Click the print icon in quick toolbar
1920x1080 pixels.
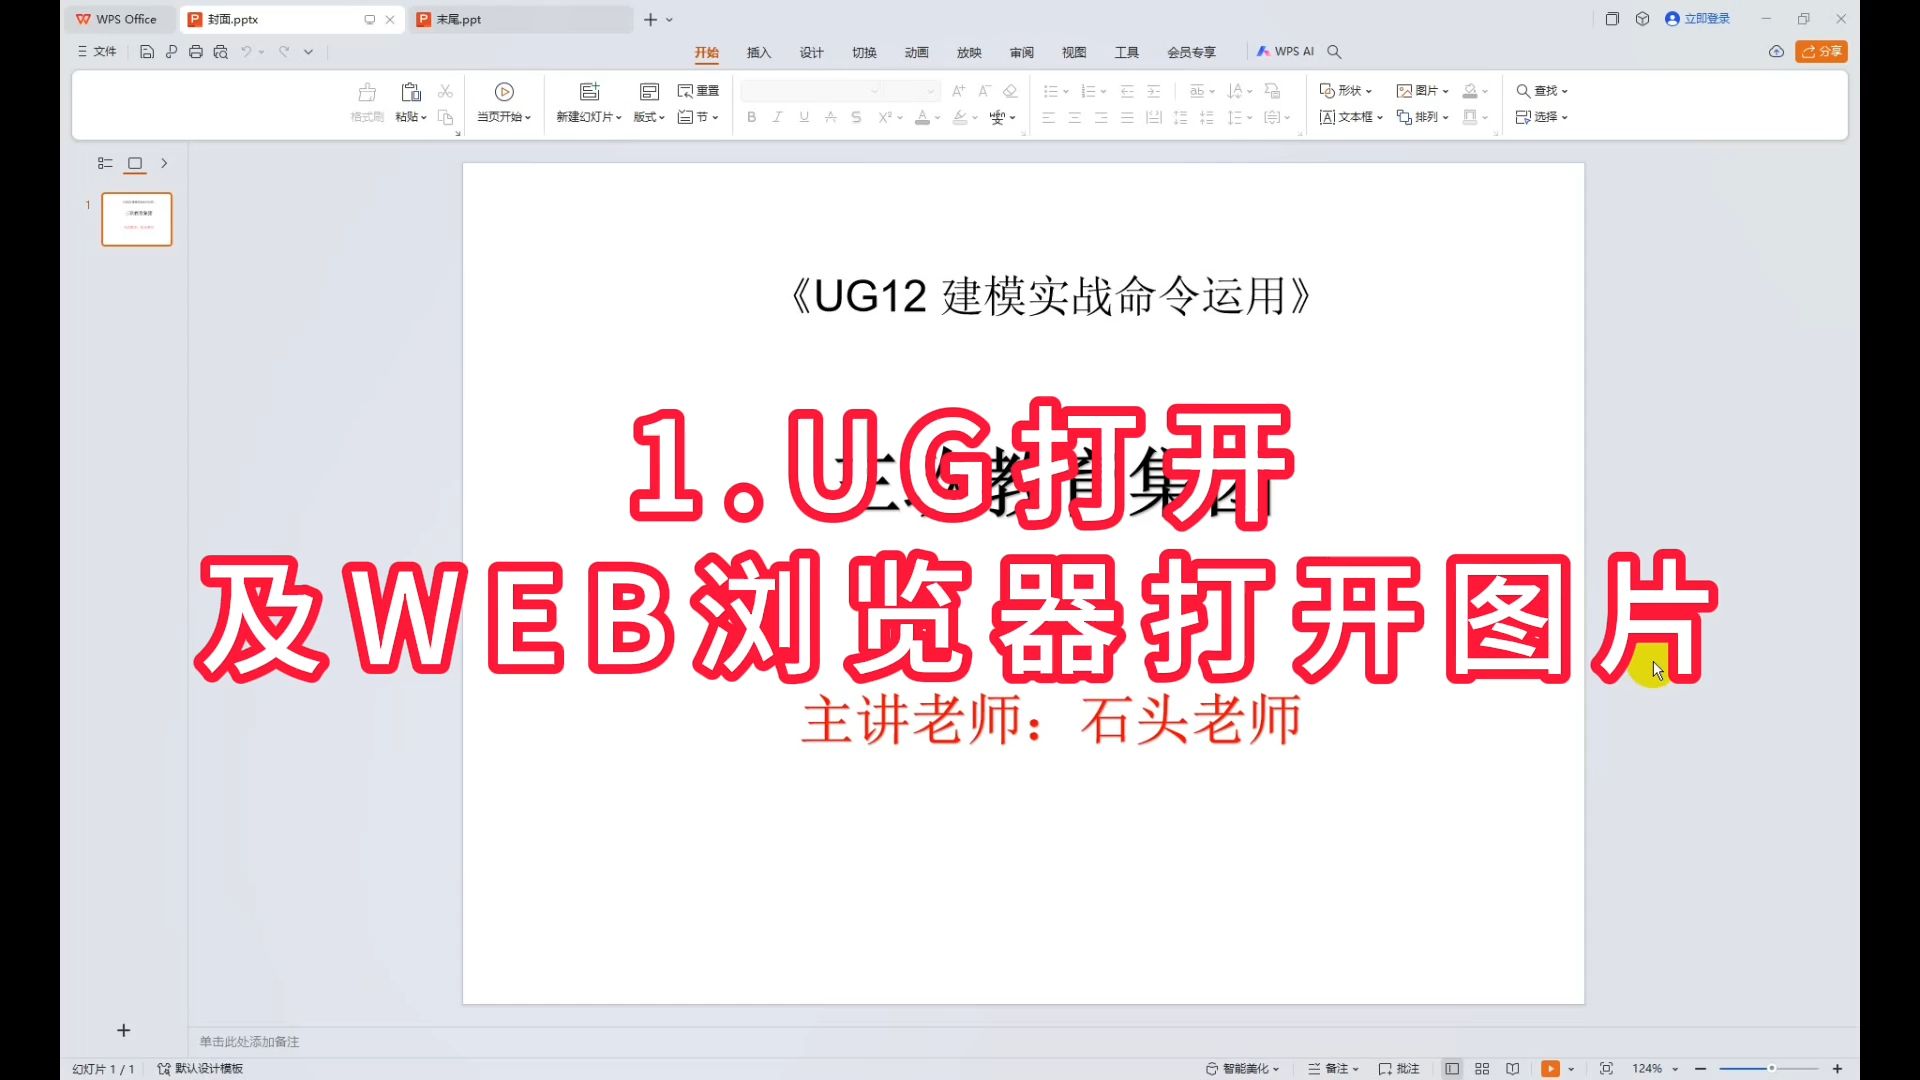click(196, 52)
